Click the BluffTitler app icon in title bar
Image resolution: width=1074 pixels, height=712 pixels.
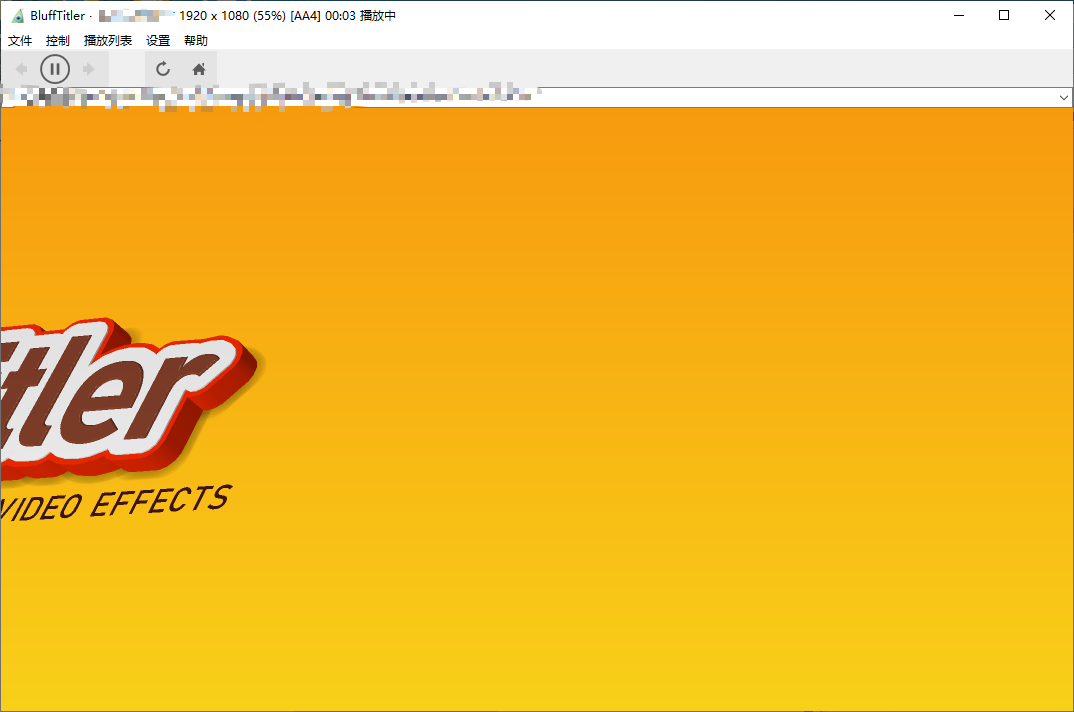tap(17, 16)
